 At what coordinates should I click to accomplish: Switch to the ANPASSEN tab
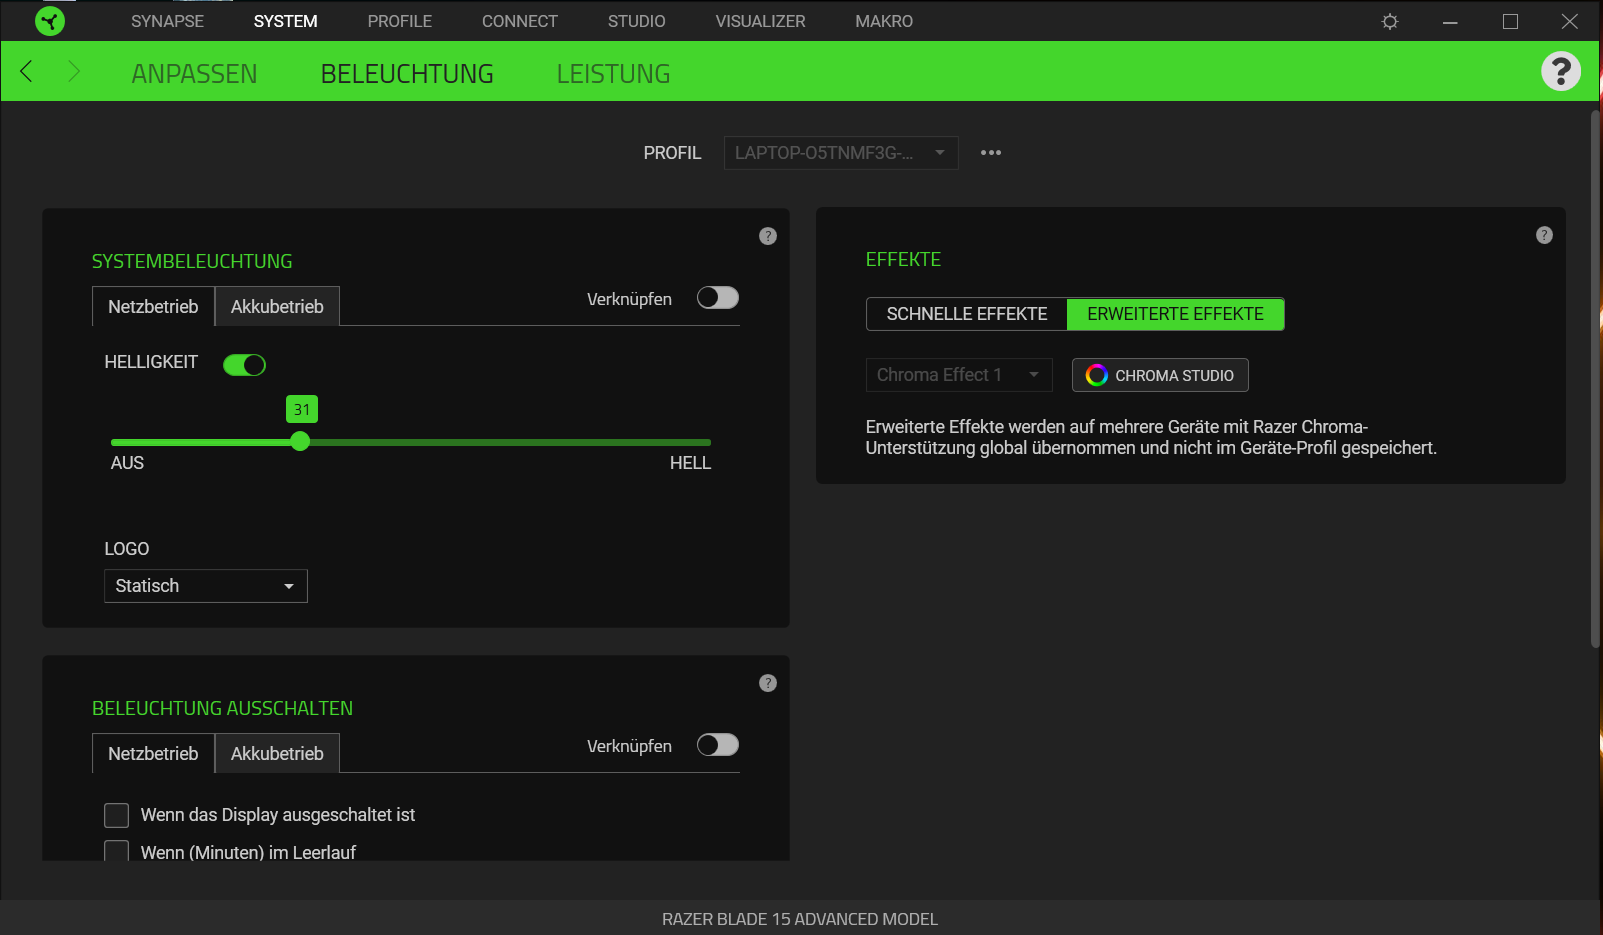click(x=194, y=74)
